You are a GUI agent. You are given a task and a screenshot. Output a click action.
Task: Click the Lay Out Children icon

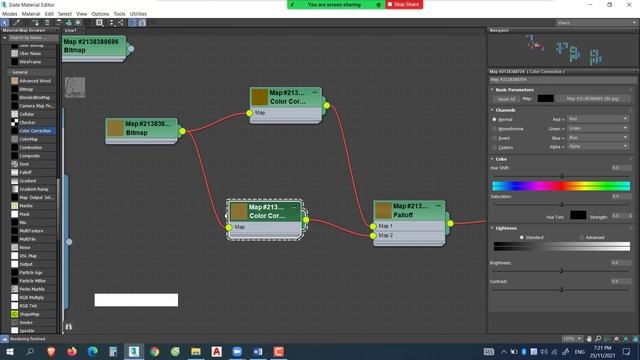[120, 22]
